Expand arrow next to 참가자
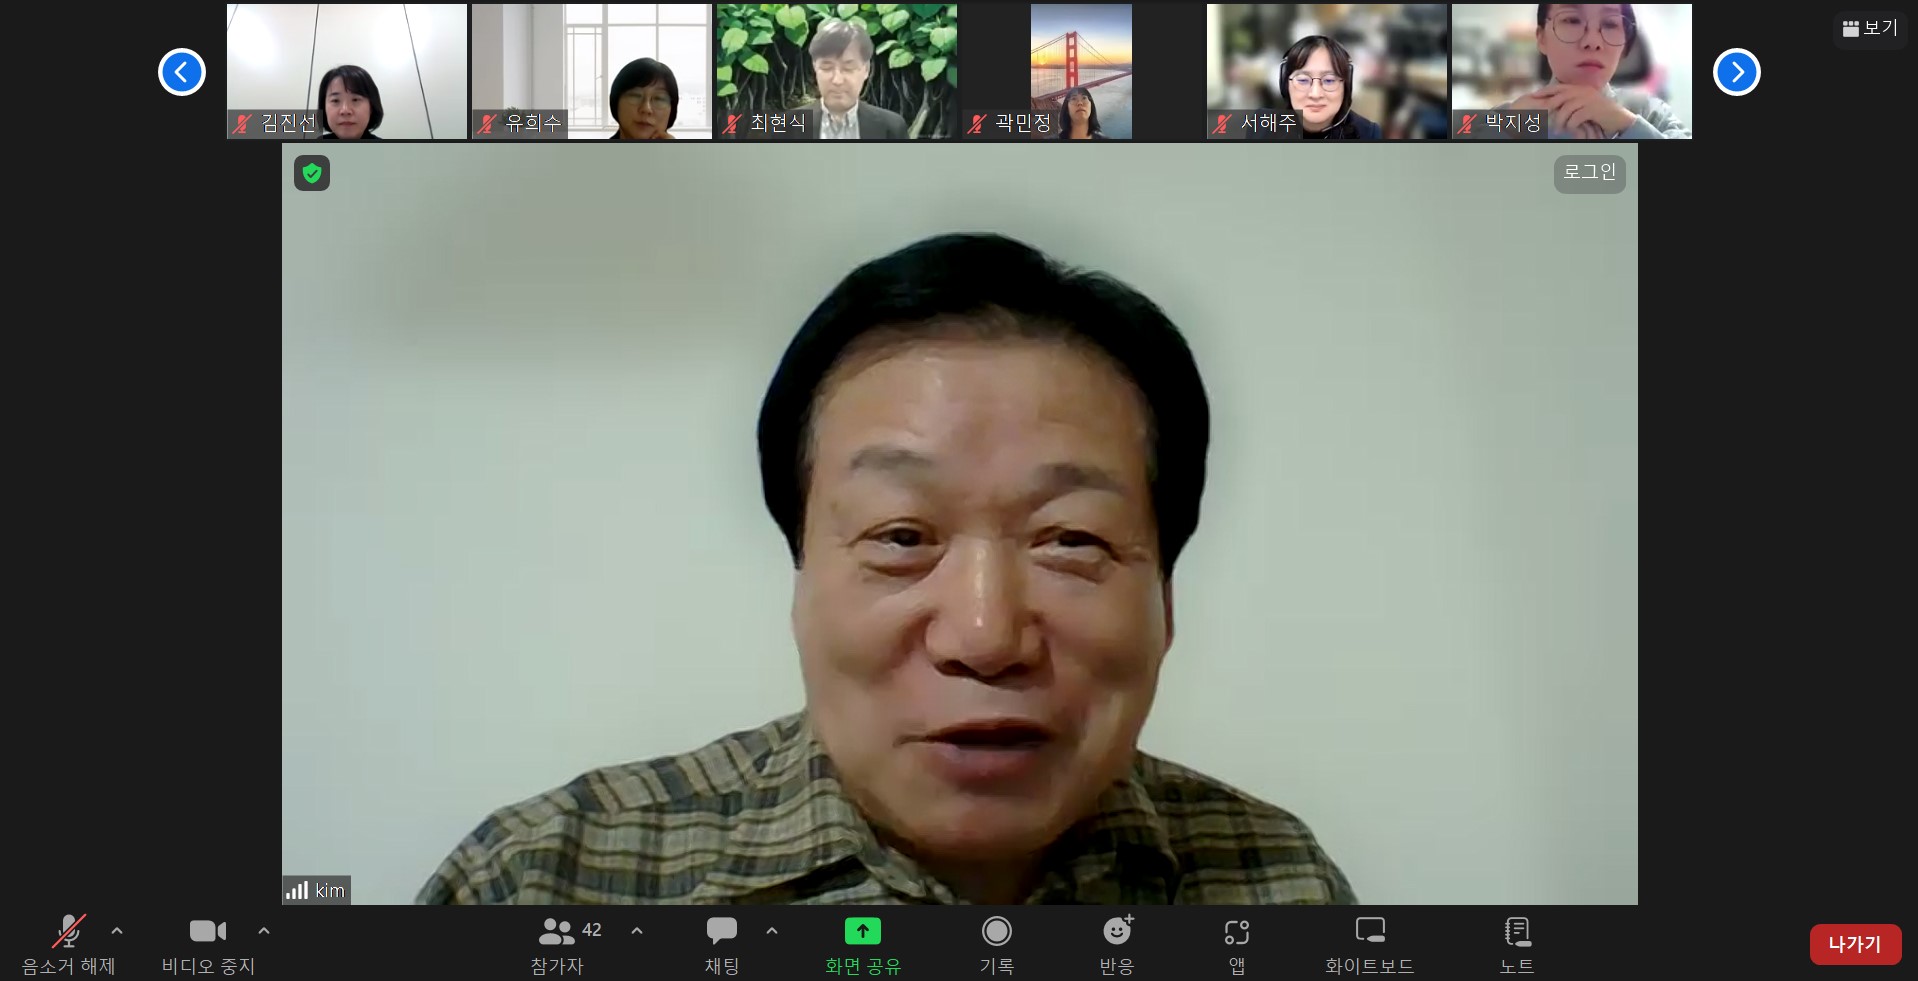 click(x=637, y=931)
